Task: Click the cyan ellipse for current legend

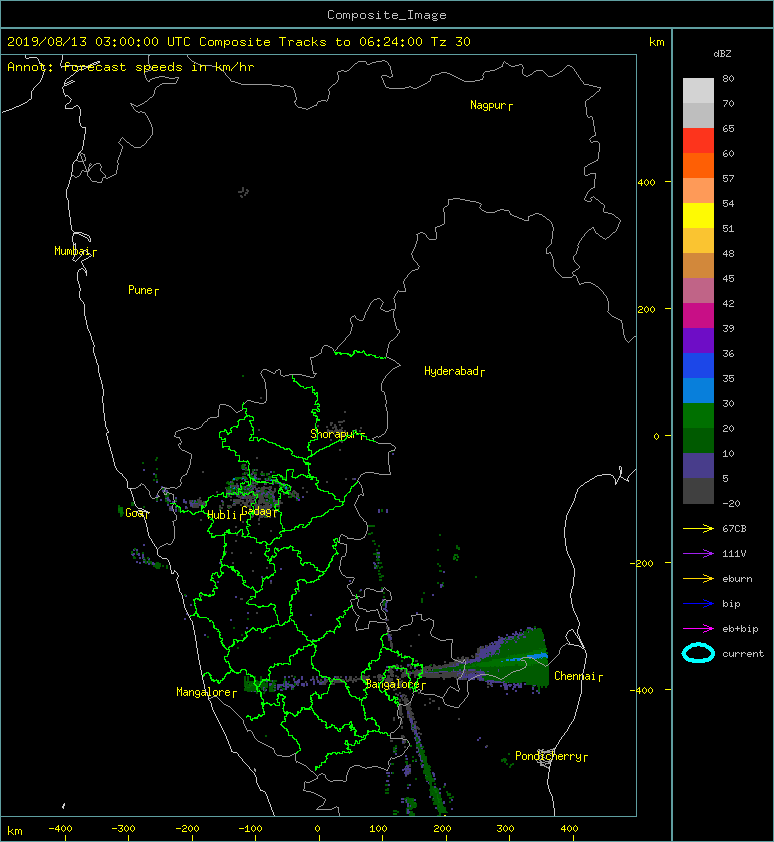Action: pyautogui.click(x=698, y=653)
